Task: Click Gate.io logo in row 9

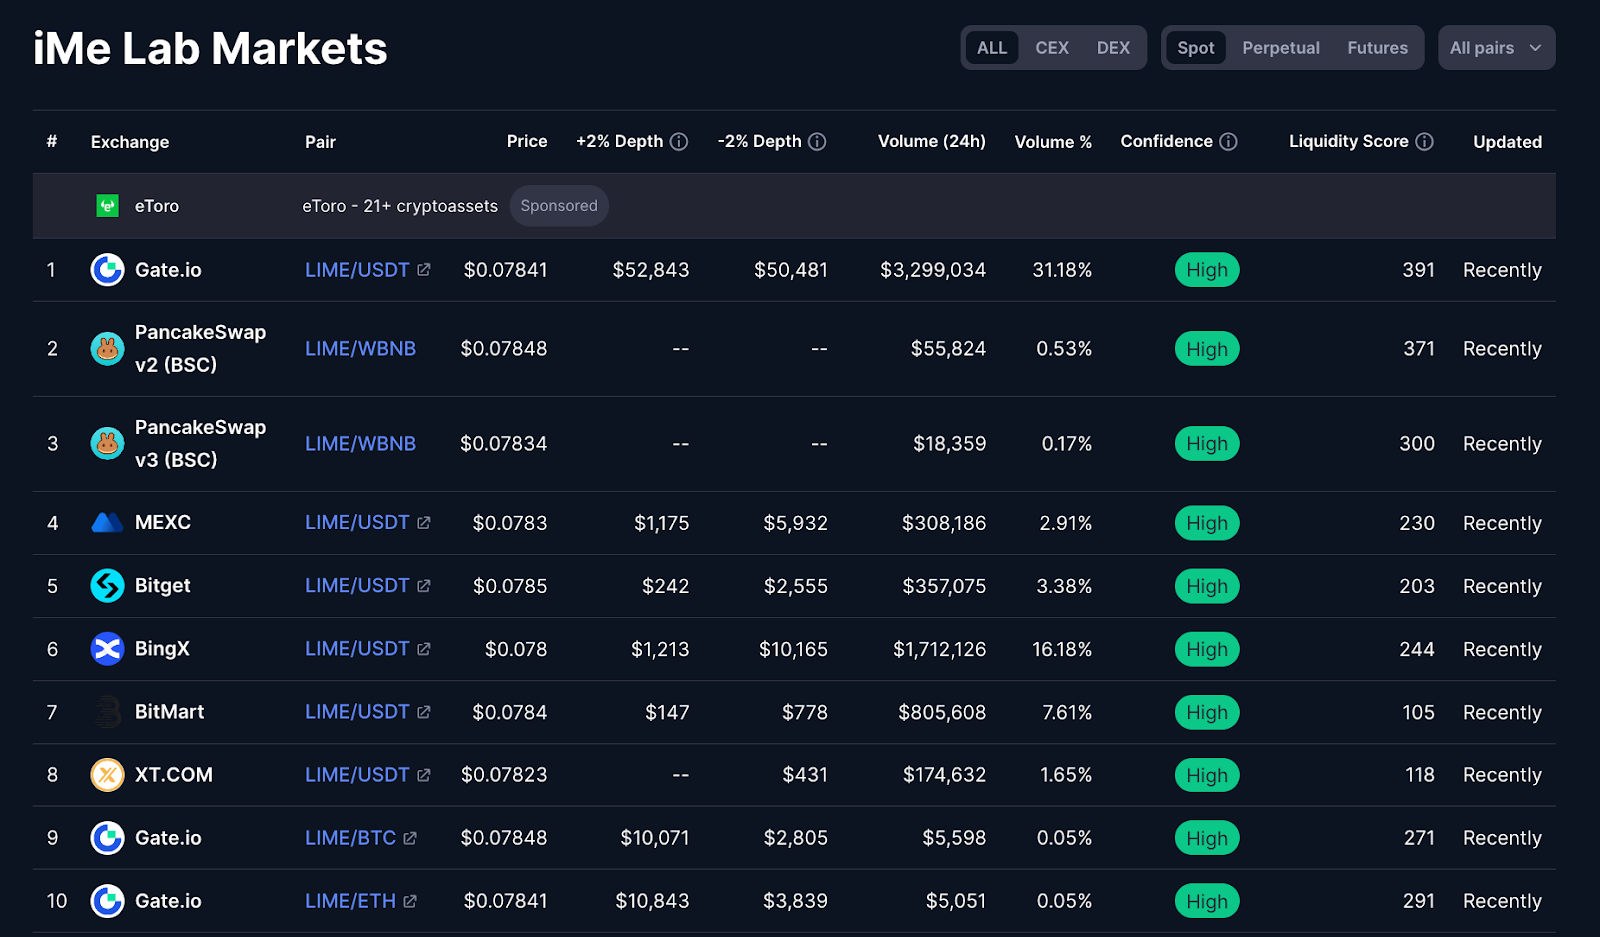Action: [107, 838]
